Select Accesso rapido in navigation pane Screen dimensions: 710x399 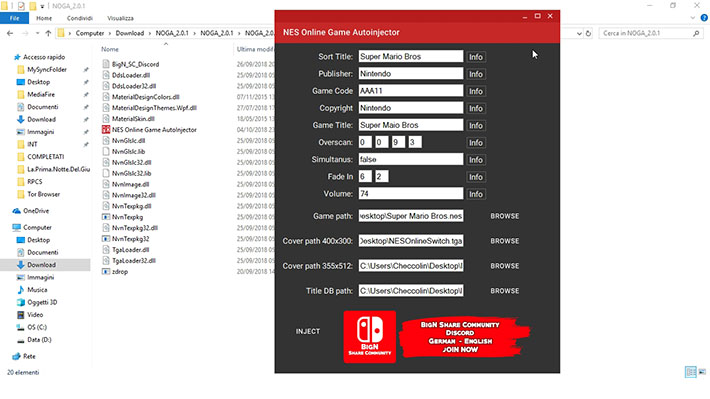44,57
